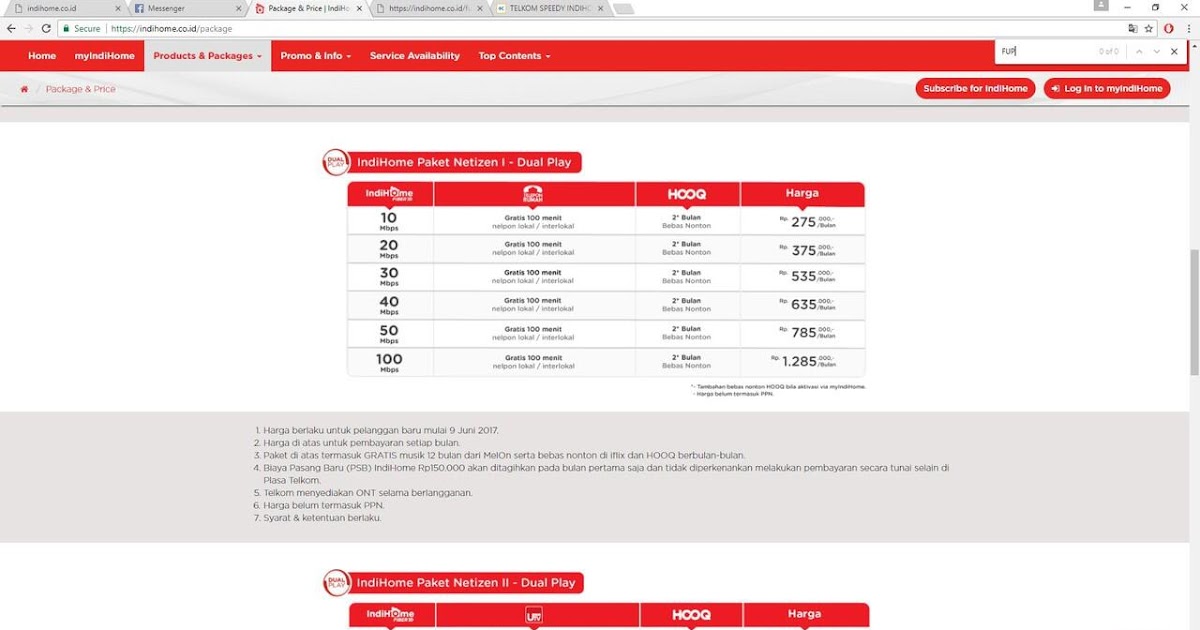Expand the Products & Packages dropdown

pos(207,56)
